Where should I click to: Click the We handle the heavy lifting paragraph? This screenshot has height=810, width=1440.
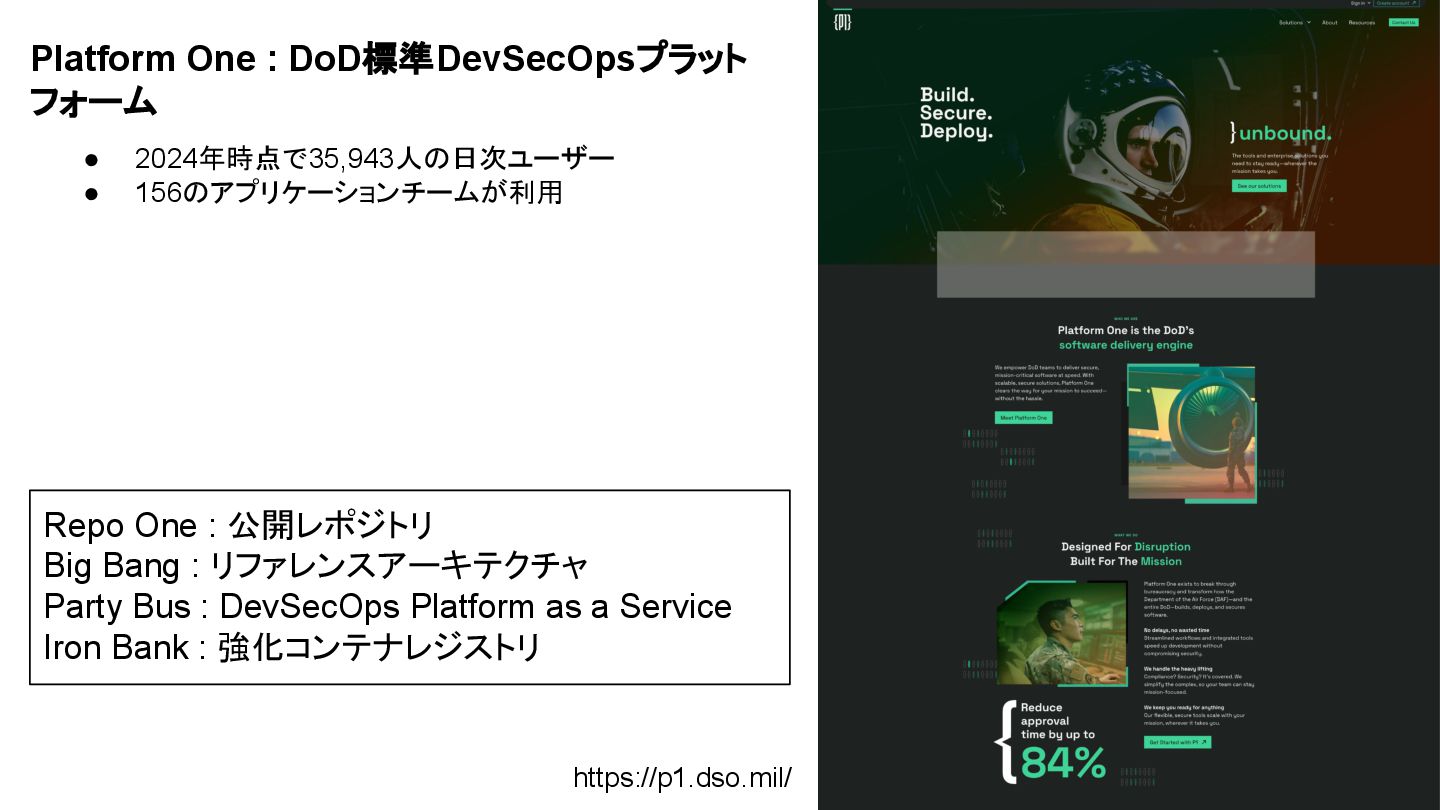point(1198,680)
